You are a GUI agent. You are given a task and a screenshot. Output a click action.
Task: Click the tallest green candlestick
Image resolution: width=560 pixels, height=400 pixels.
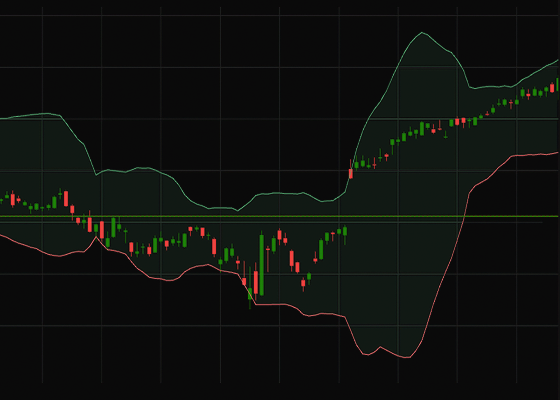pyautogui.click(x=261, y=265)
